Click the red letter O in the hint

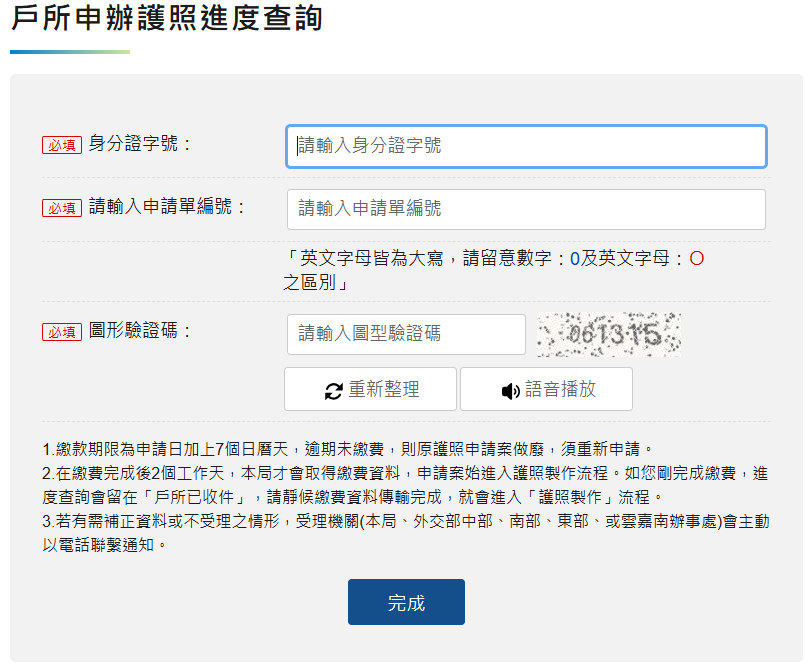pos(697,259)
